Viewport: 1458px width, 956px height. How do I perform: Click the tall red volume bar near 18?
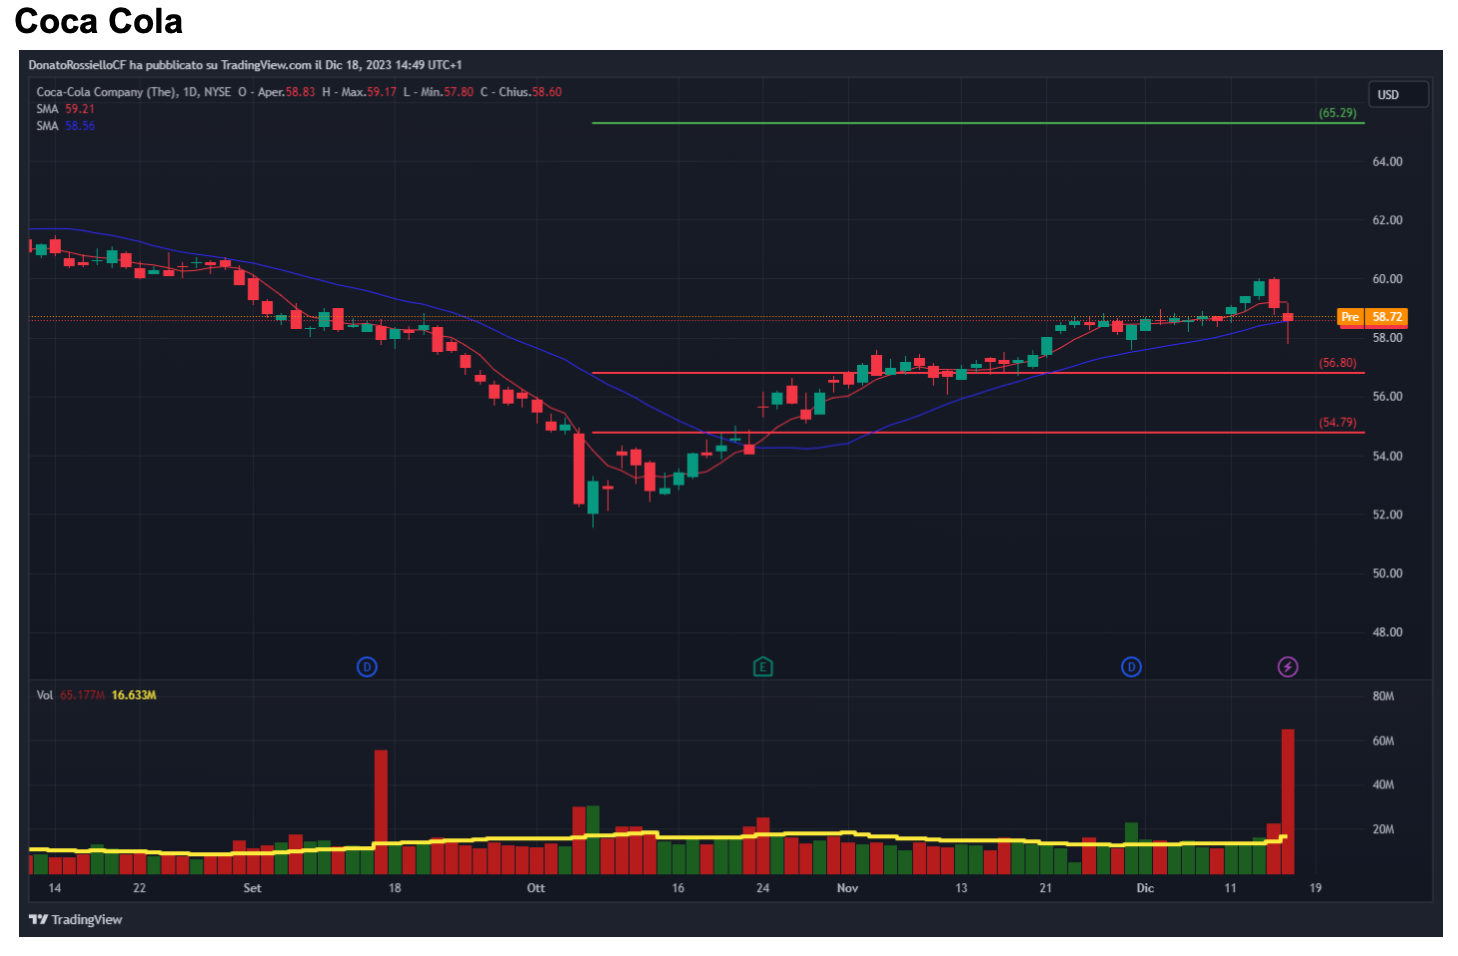click(x=381, y=812)
